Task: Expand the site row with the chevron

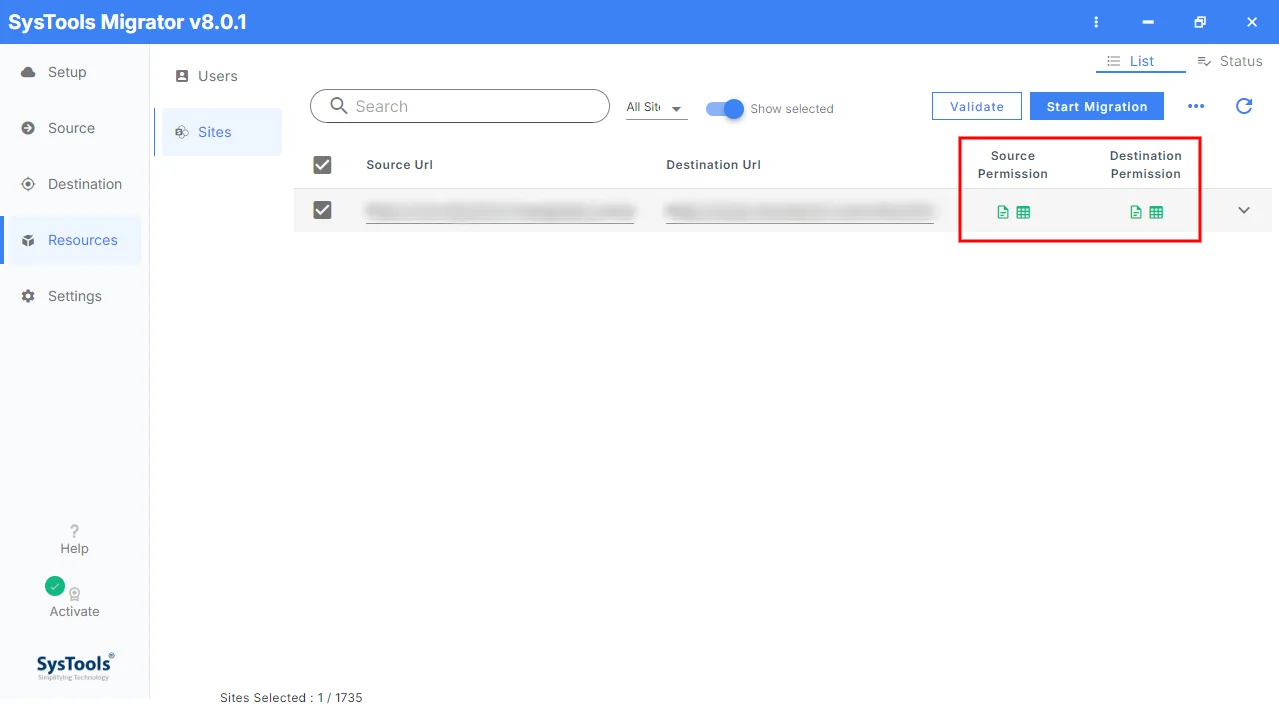Action: (x=1244, y=210)
